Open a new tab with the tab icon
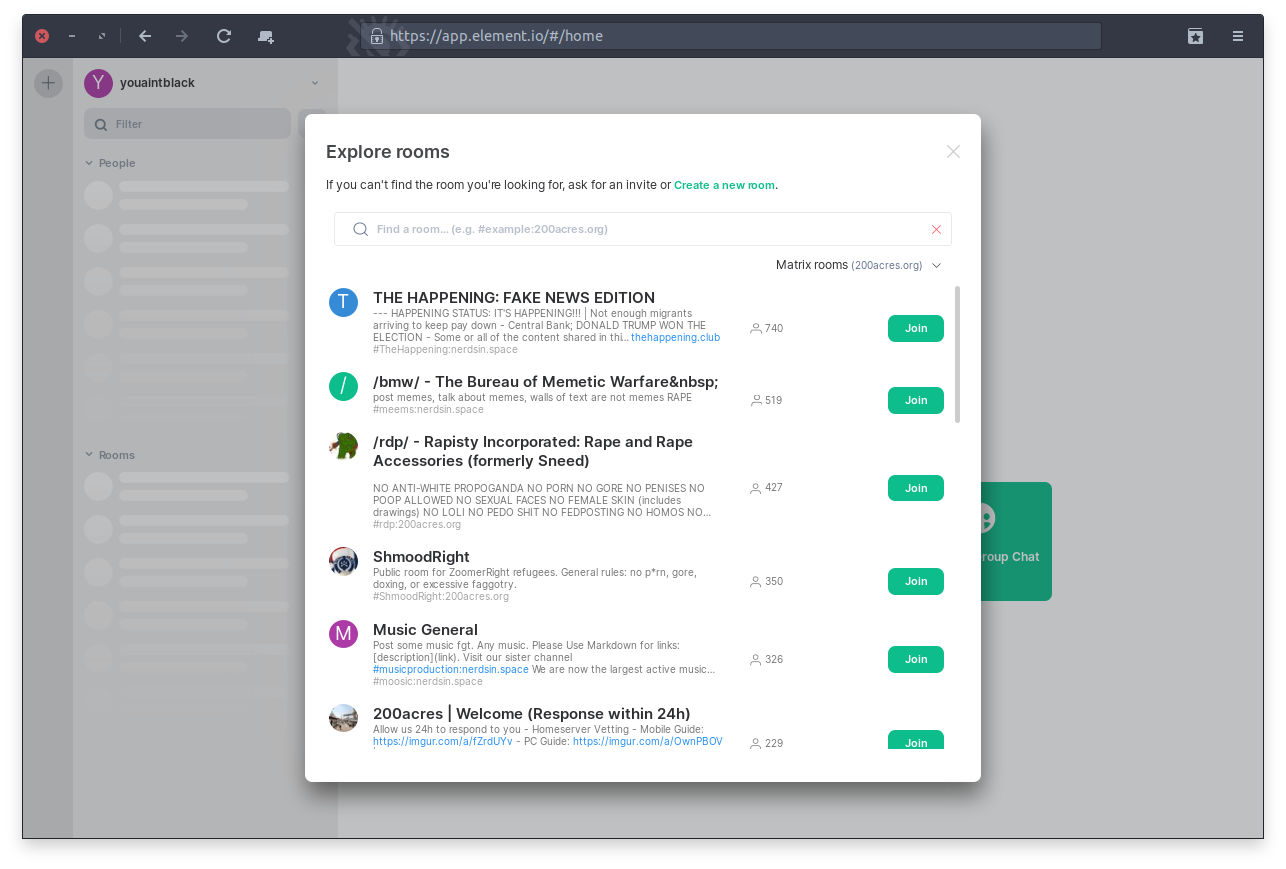Viewport: 1286px width, 869px height. [265, 36]
